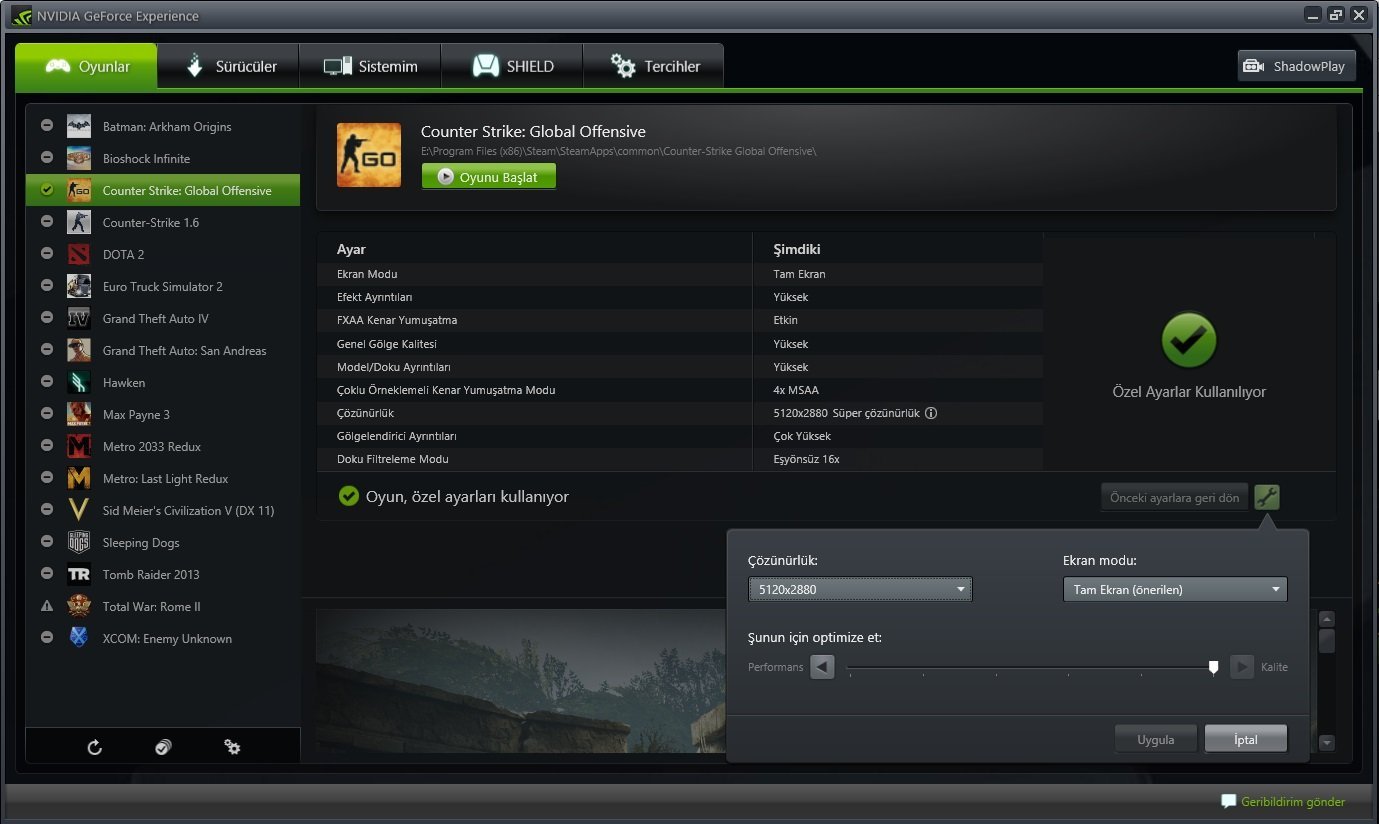
Task: Click the warning icon beside Total War: Rome II
Action: click(46, 606)
